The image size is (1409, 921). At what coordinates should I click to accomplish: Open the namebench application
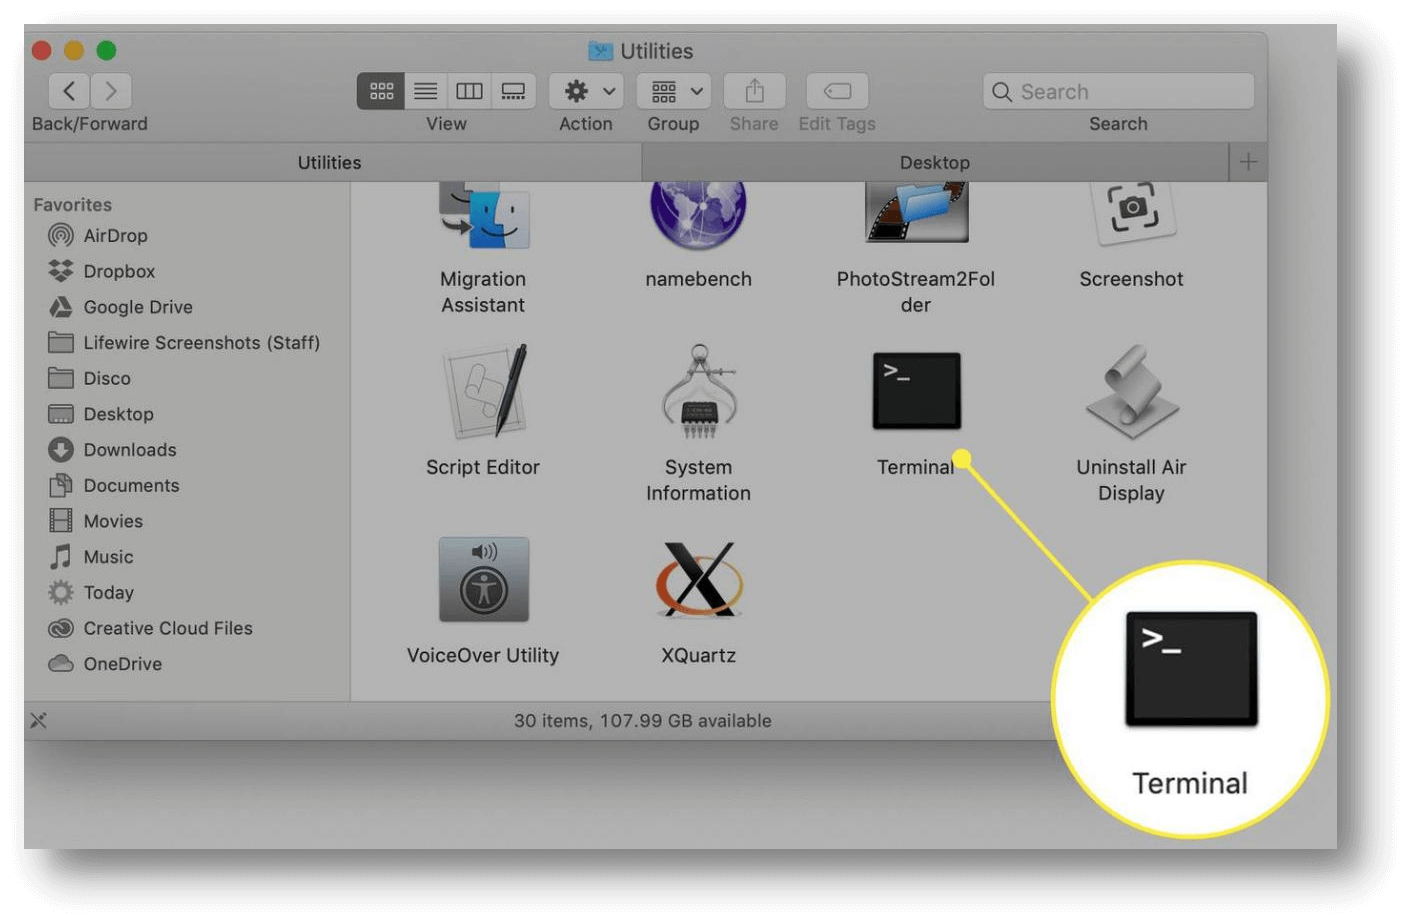click(697, 210)
